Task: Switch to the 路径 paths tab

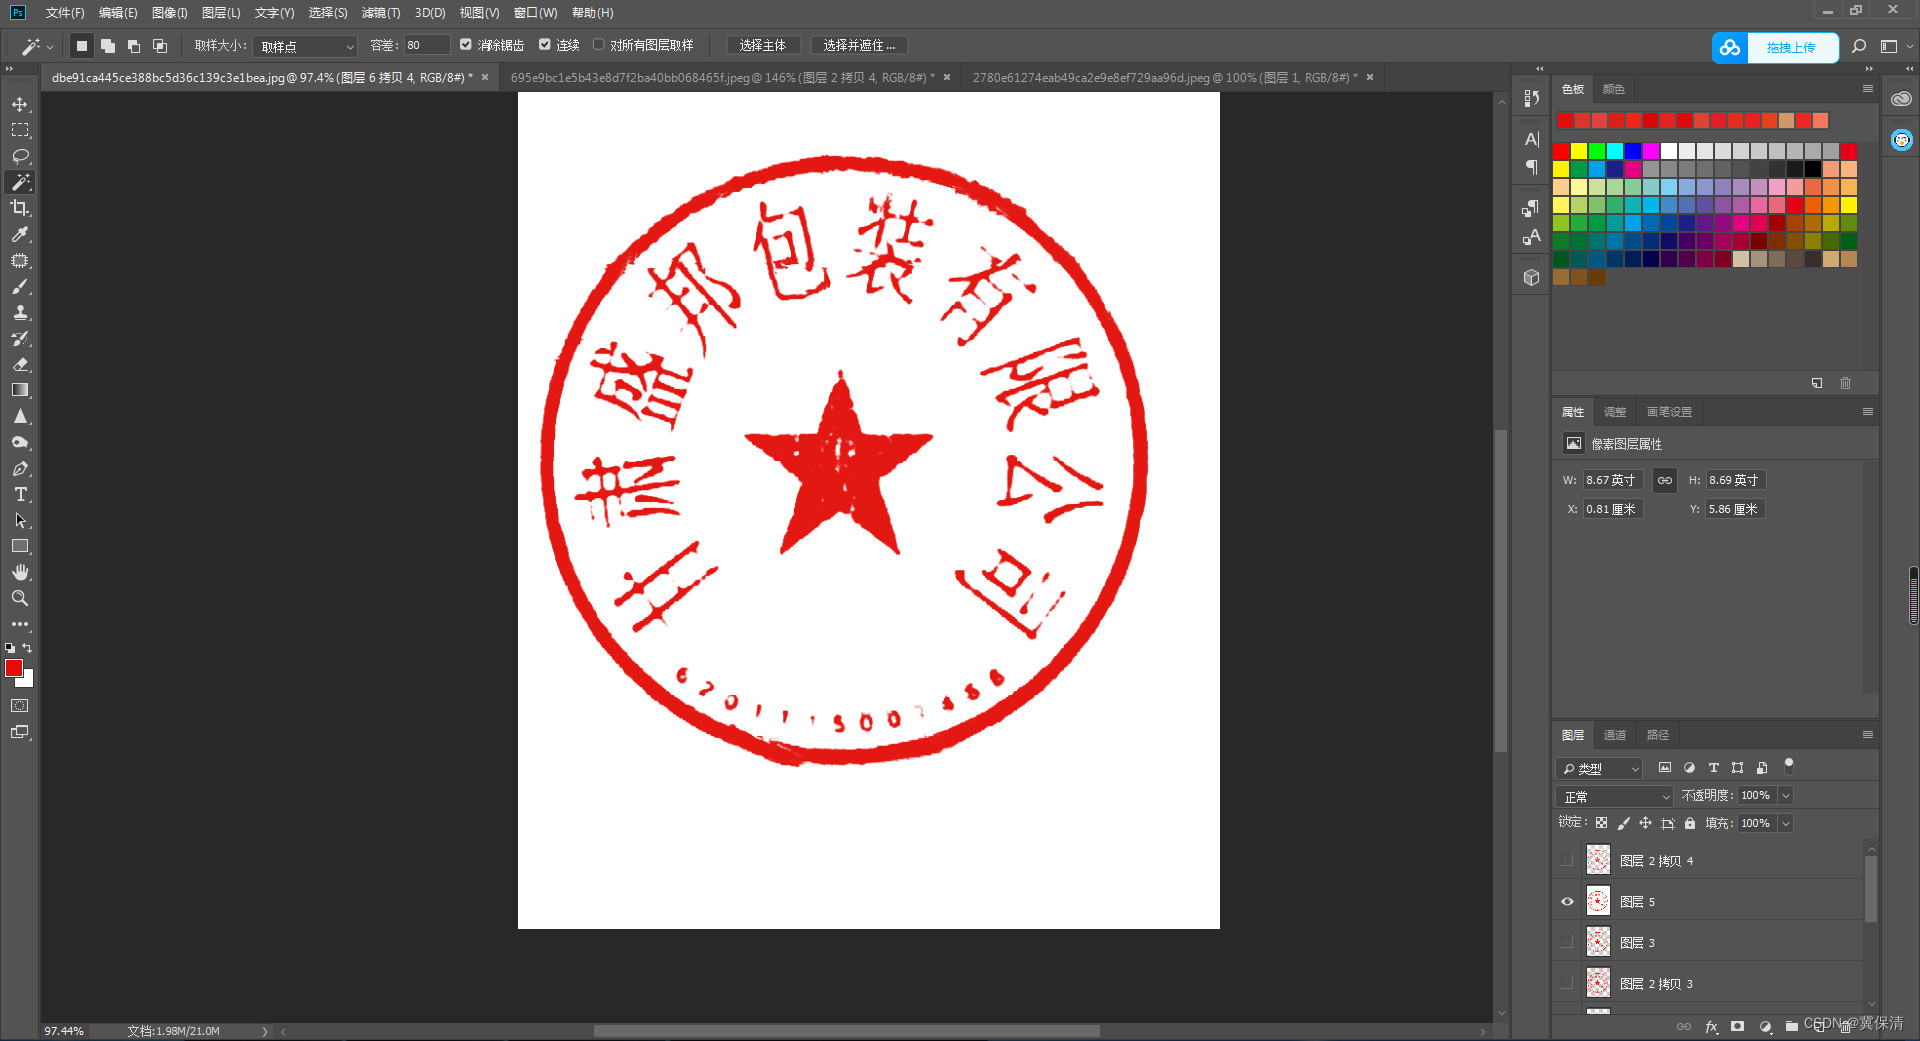Action: pos(1658,735)
